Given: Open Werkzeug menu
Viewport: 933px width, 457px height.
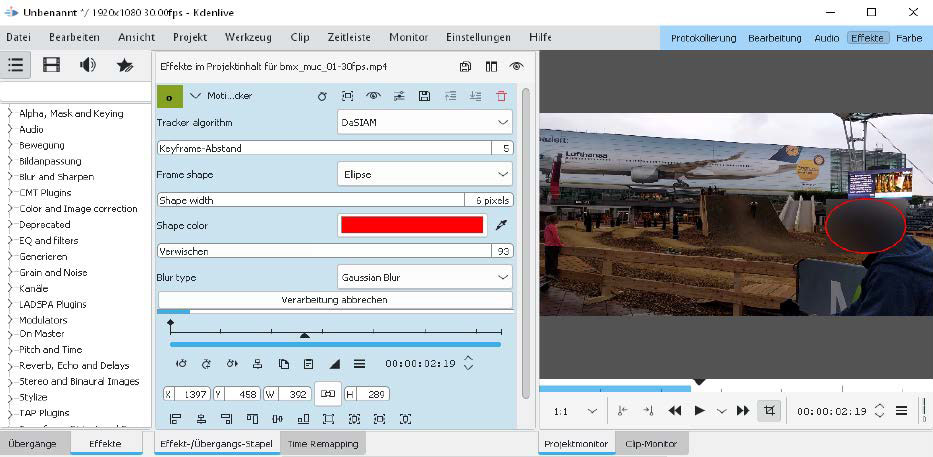Looking at the screenshot, I should (248, 37).
